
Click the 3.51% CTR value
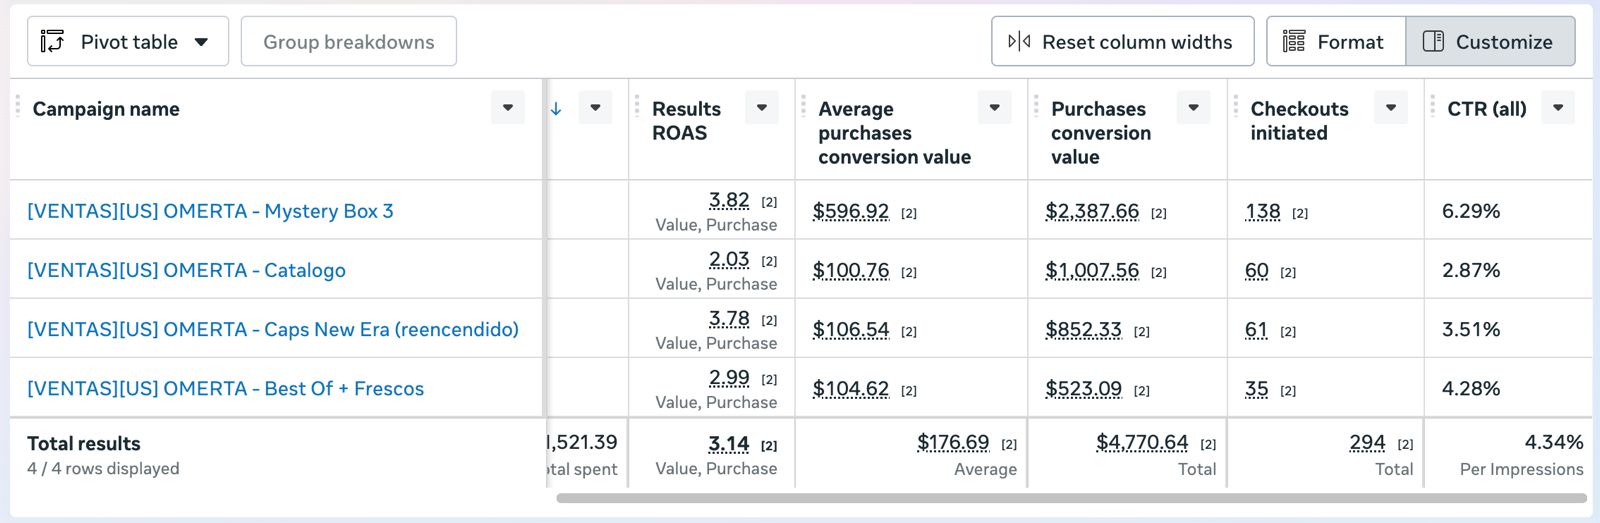pyautogui.click(x=1471, y=329)
